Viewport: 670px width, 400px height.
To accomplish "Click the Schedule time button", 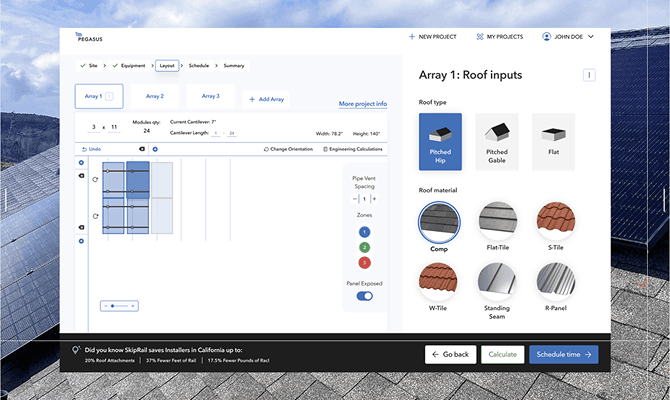I will click(x=563, y=354).
